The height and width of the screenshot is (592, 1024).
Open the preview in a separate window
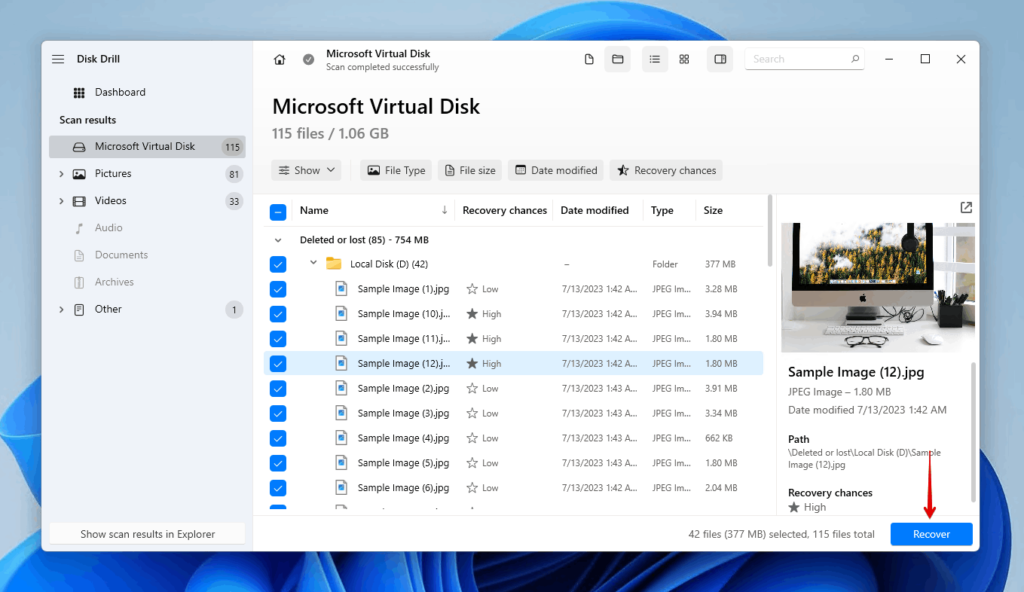(x=965, y=207)
